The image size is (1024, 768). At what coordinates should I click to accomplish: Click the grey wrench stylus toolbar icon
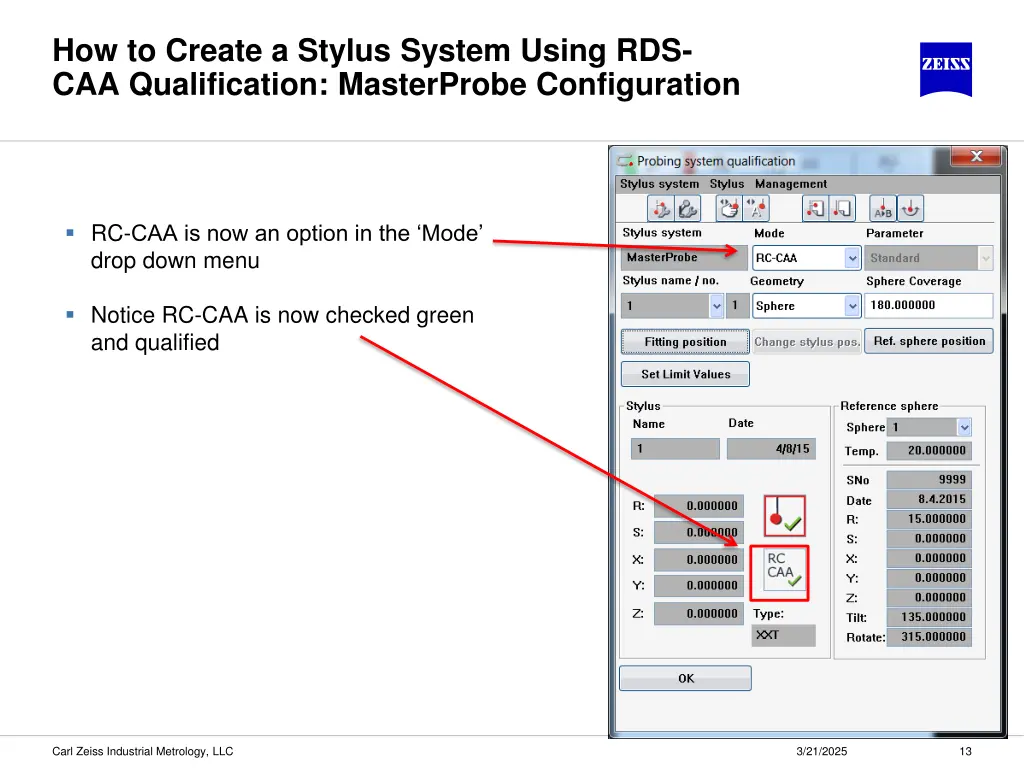click(688, 208)
